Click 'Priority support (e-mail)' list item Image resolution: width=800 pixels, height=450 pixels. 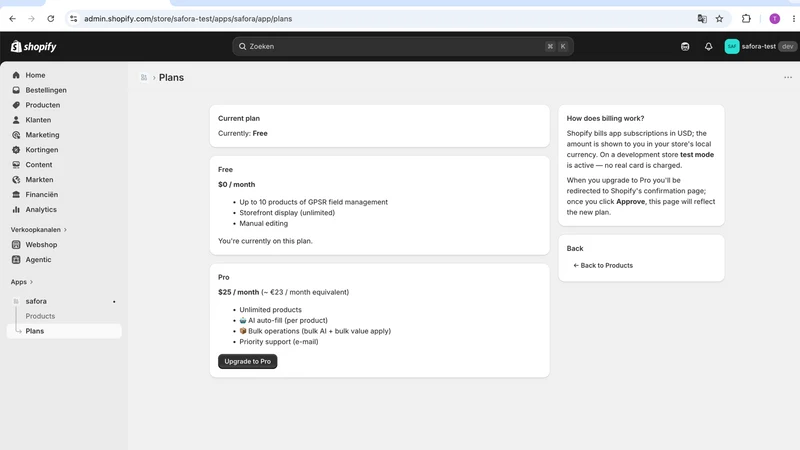279,342
